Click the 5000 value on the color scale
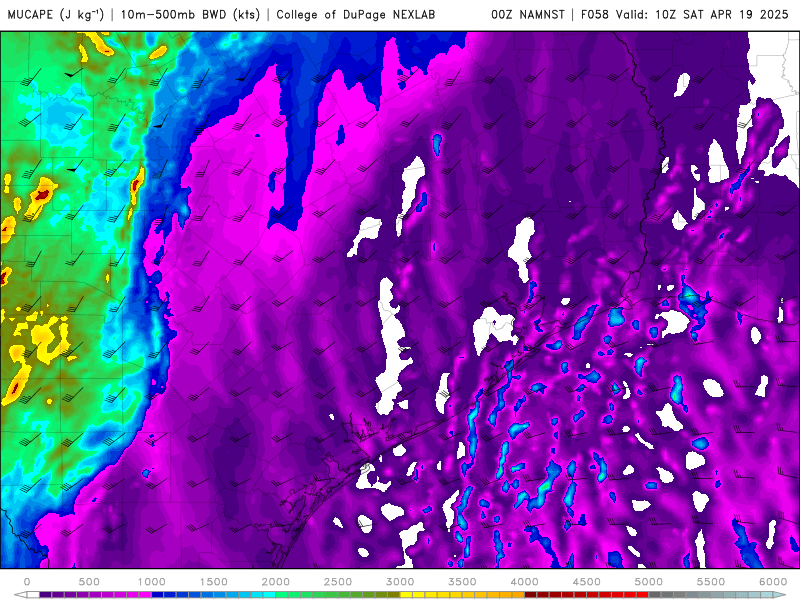This screenshot has height=600, width=800. (648, 582)
